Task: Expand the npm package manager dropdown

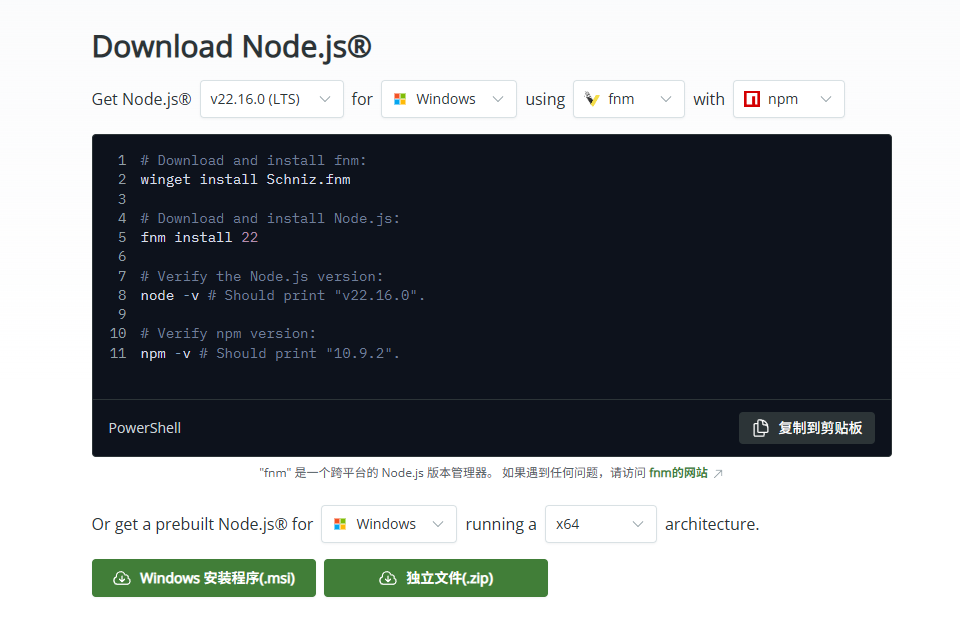Action: click(x=788, y=99)
